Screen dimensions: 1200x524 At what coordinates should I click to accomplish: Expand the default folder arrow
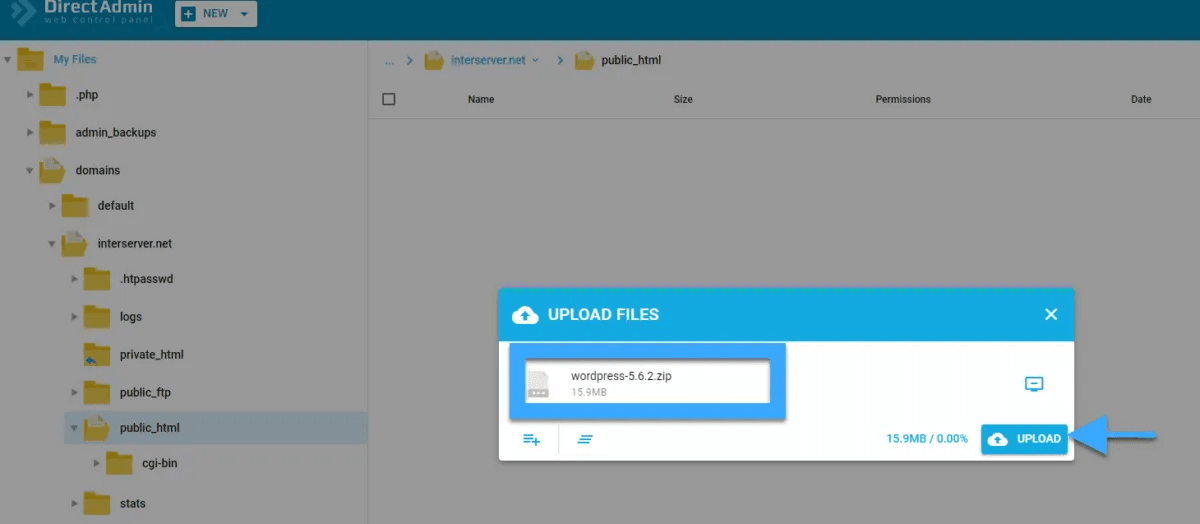[x=52, y=206]
